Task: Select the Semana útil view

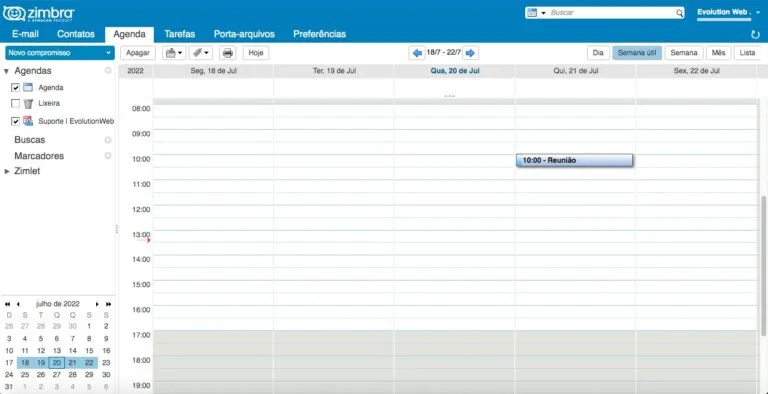Action: click(637, 53)
